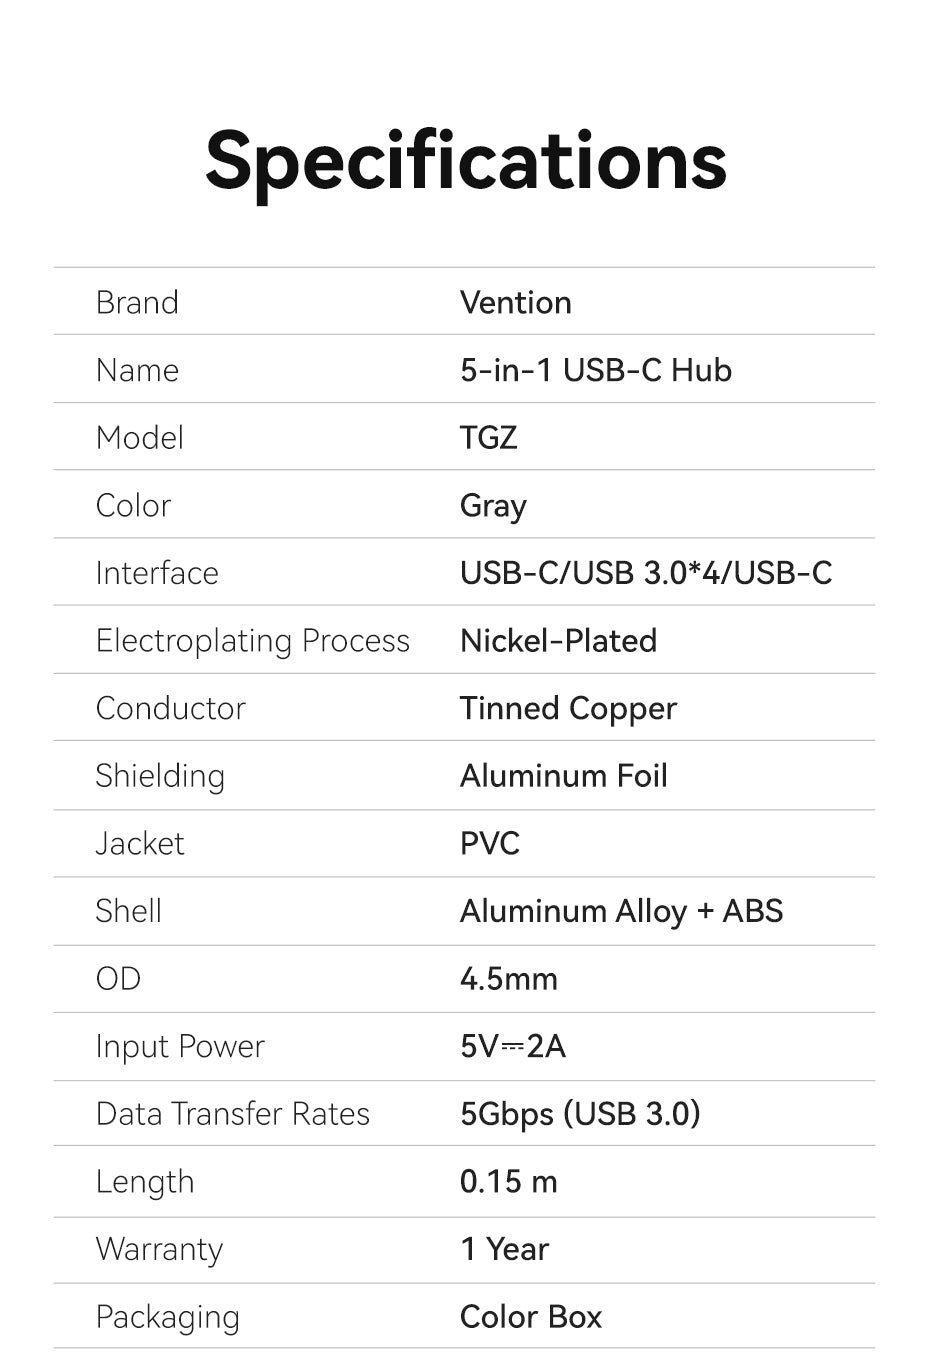Click the 0.15 m length value
This screenshot has width=930, height=1372.
(x=509, y=1181)
